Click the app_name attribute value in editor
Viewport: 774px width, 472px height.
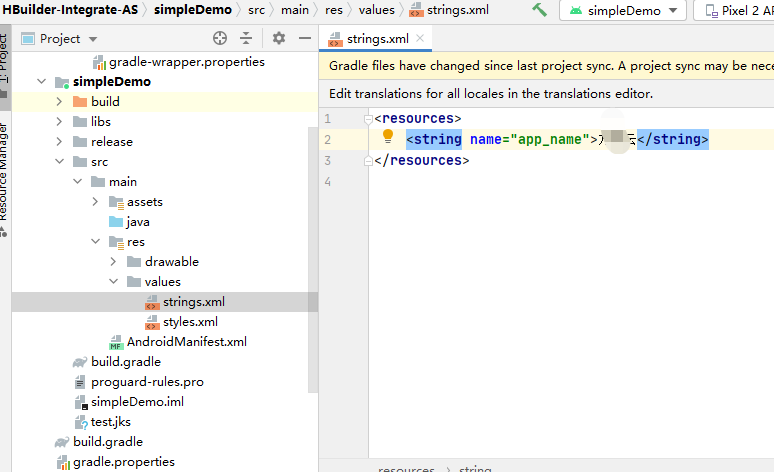[550, 140]
